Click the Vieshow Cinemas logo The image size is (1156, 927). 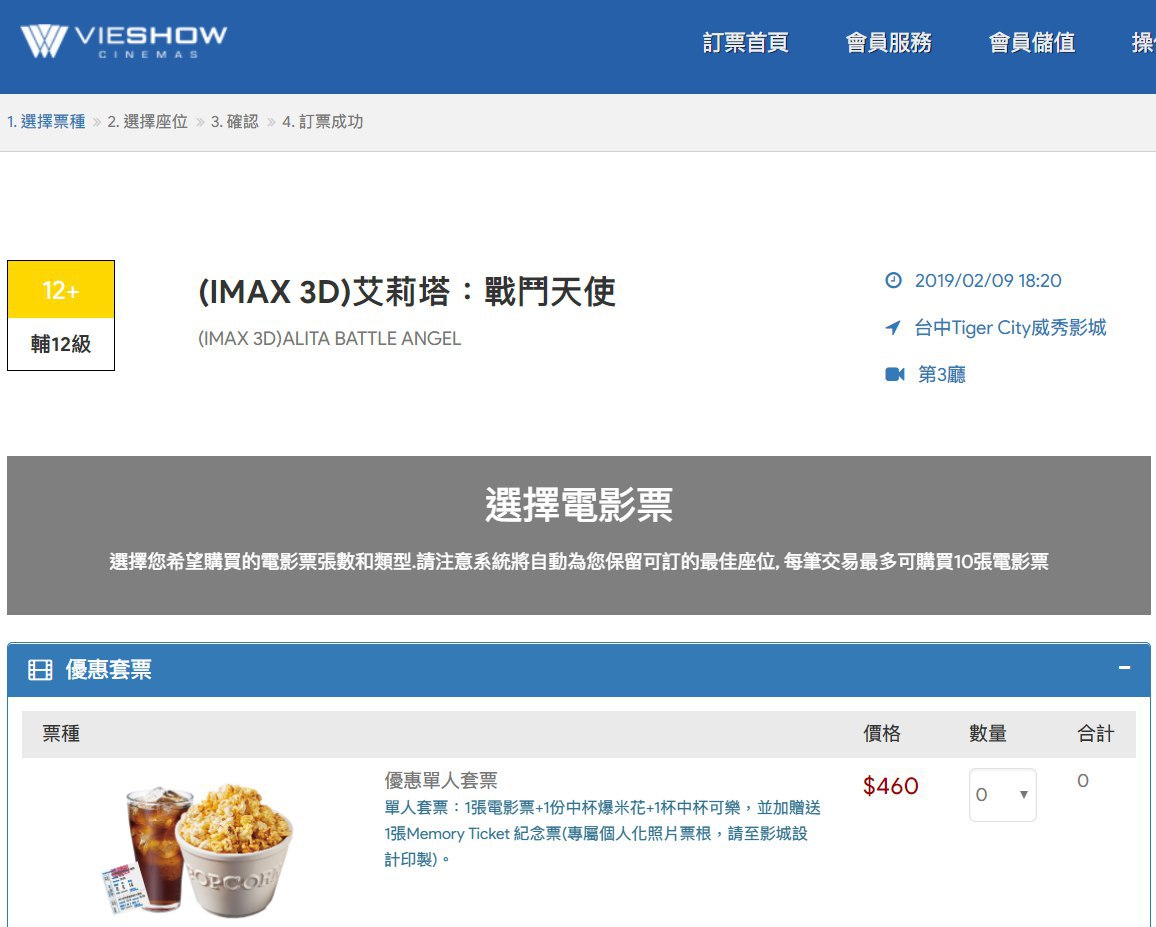click(x=124, y=42)
